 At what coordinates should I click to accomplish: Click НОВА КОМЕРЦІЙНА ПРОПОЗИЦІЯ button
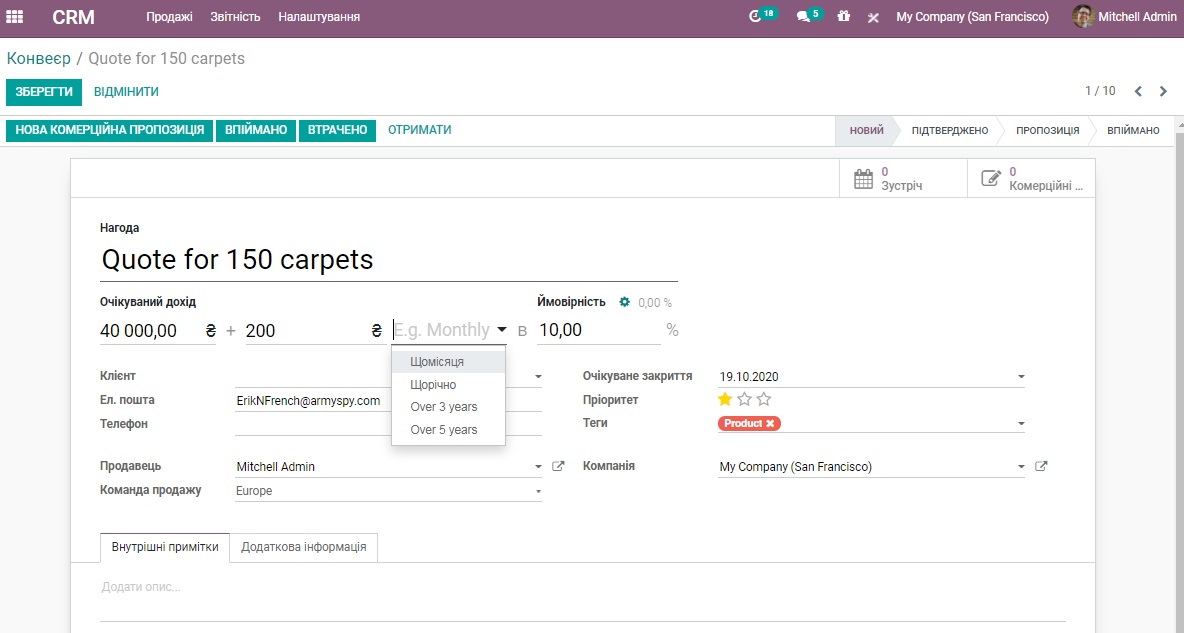point(110,130)
